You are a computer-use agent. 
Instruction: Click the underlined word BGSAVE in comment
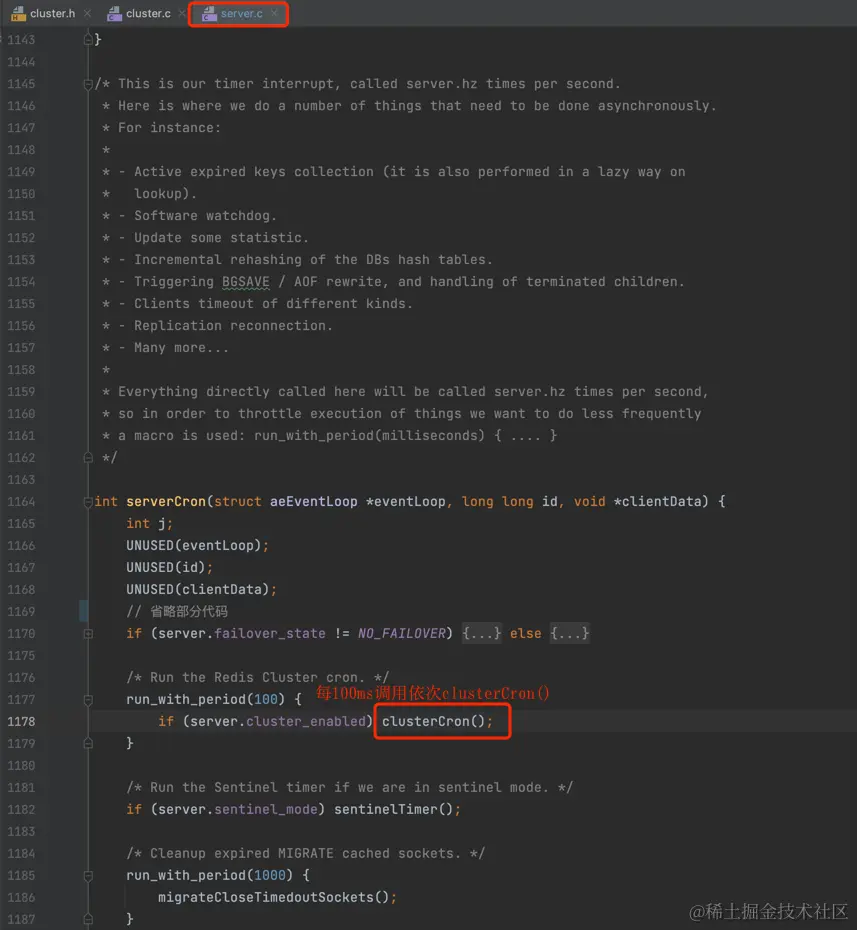pos(246,282)
